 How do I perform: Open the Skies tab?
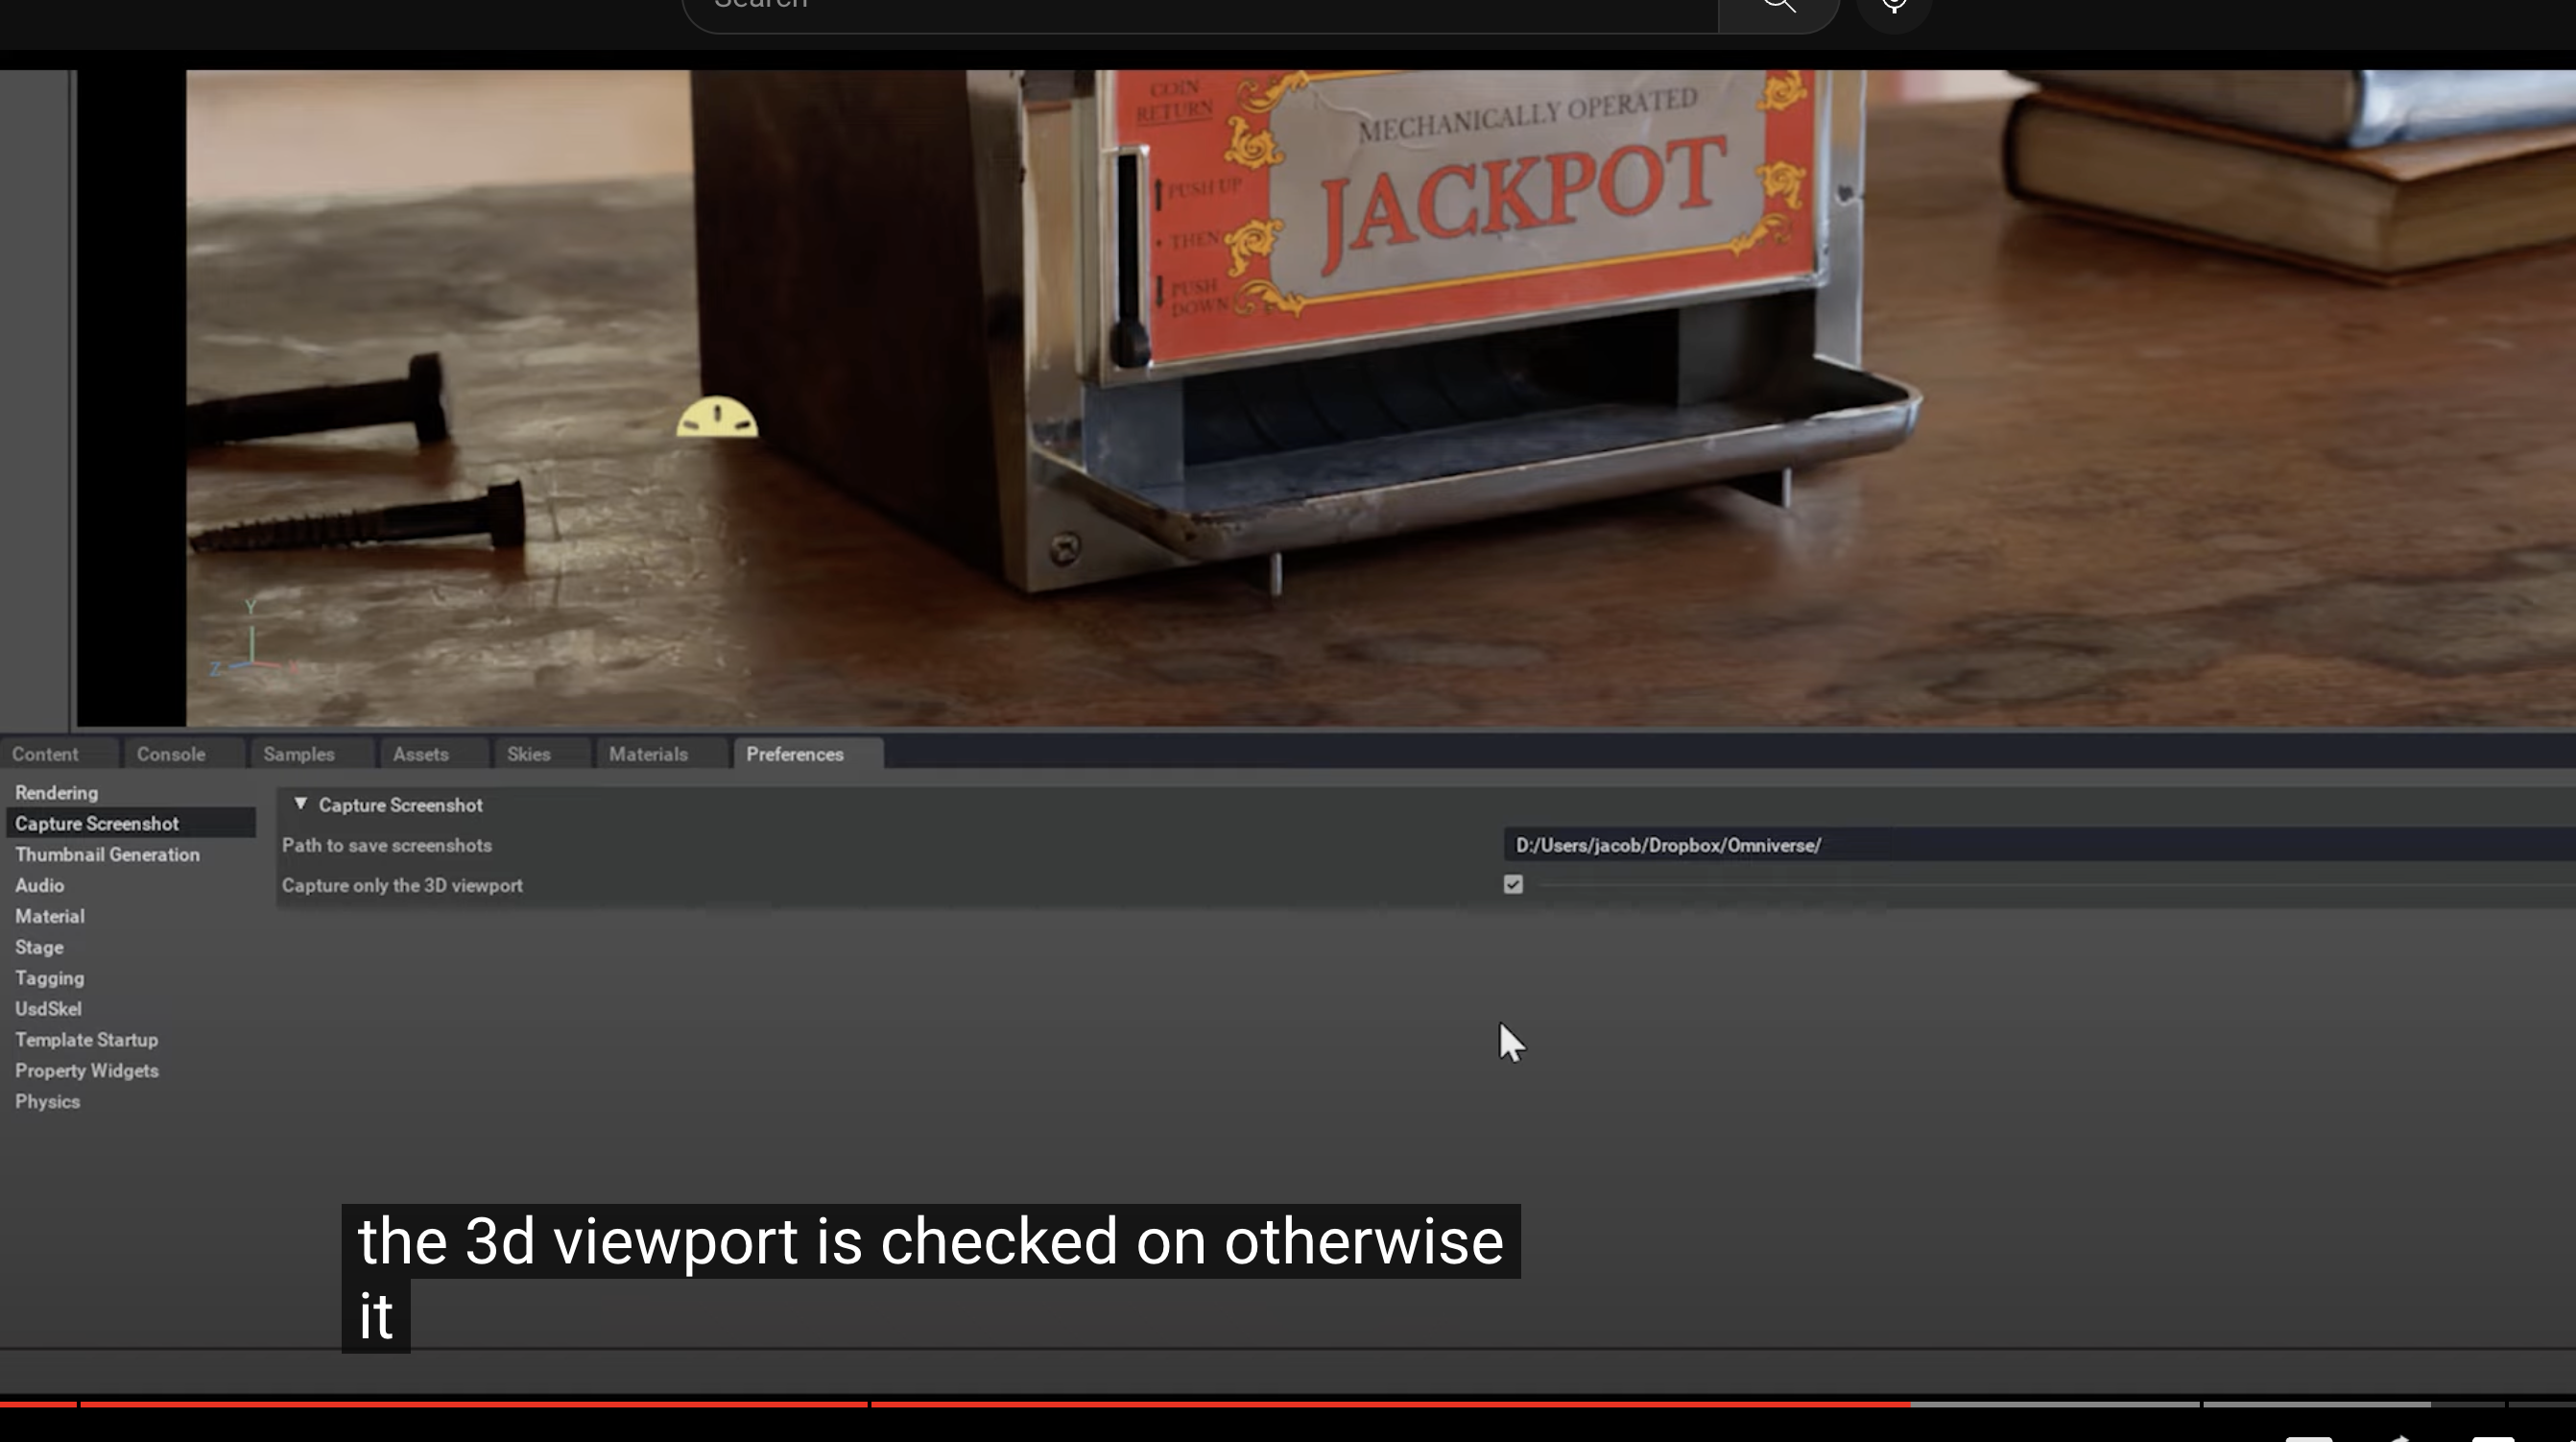click(528, 755)
